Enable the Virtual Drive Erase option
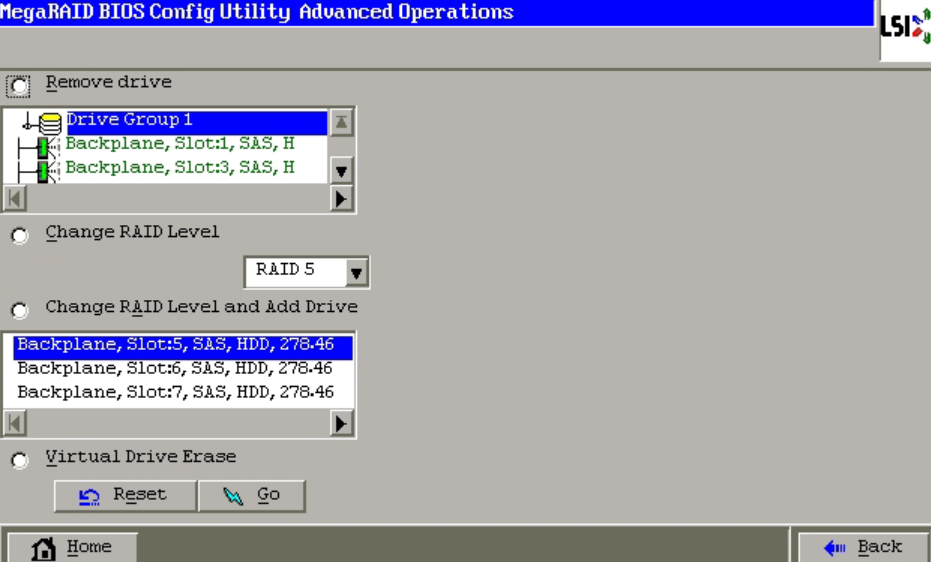The height and width of the screenshot is (562, 931). [19, 460]
